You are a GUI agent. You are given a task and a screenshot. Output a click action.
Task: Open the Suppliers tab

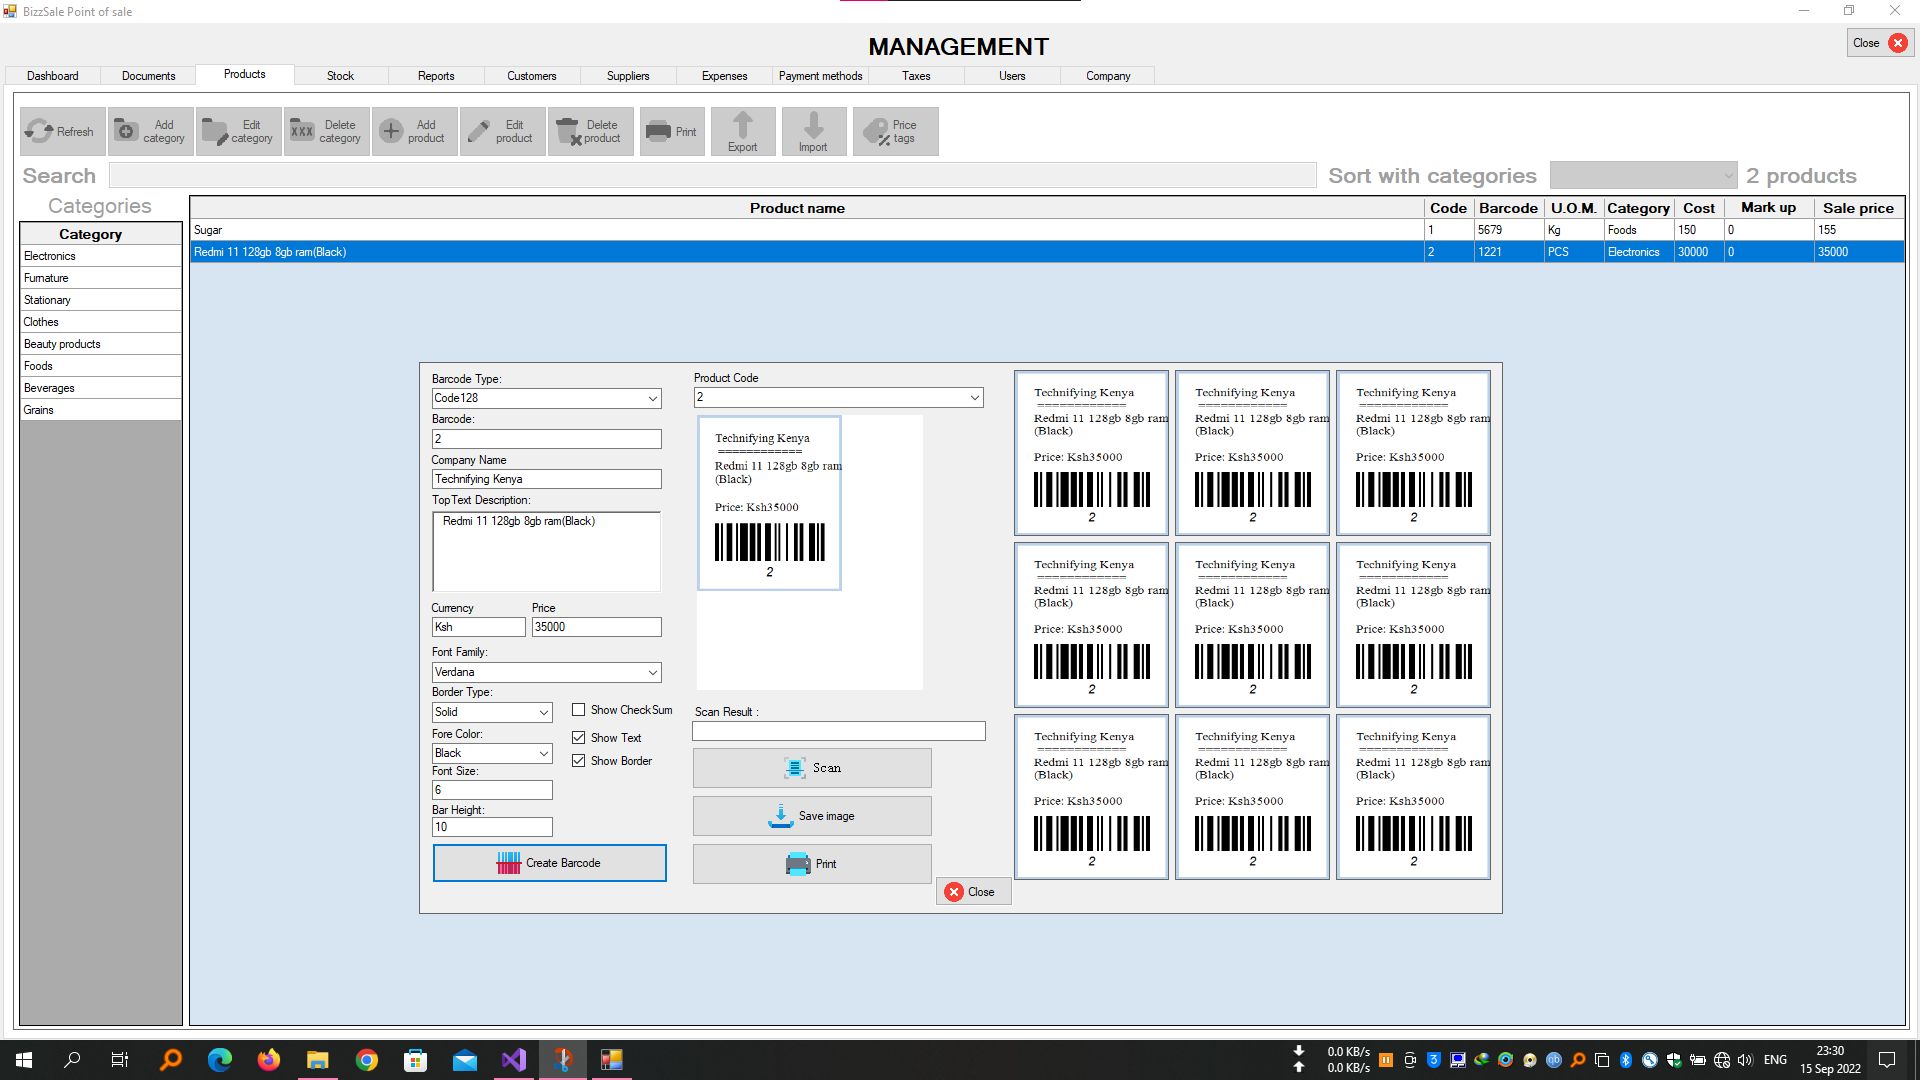(x=627, y=76)
